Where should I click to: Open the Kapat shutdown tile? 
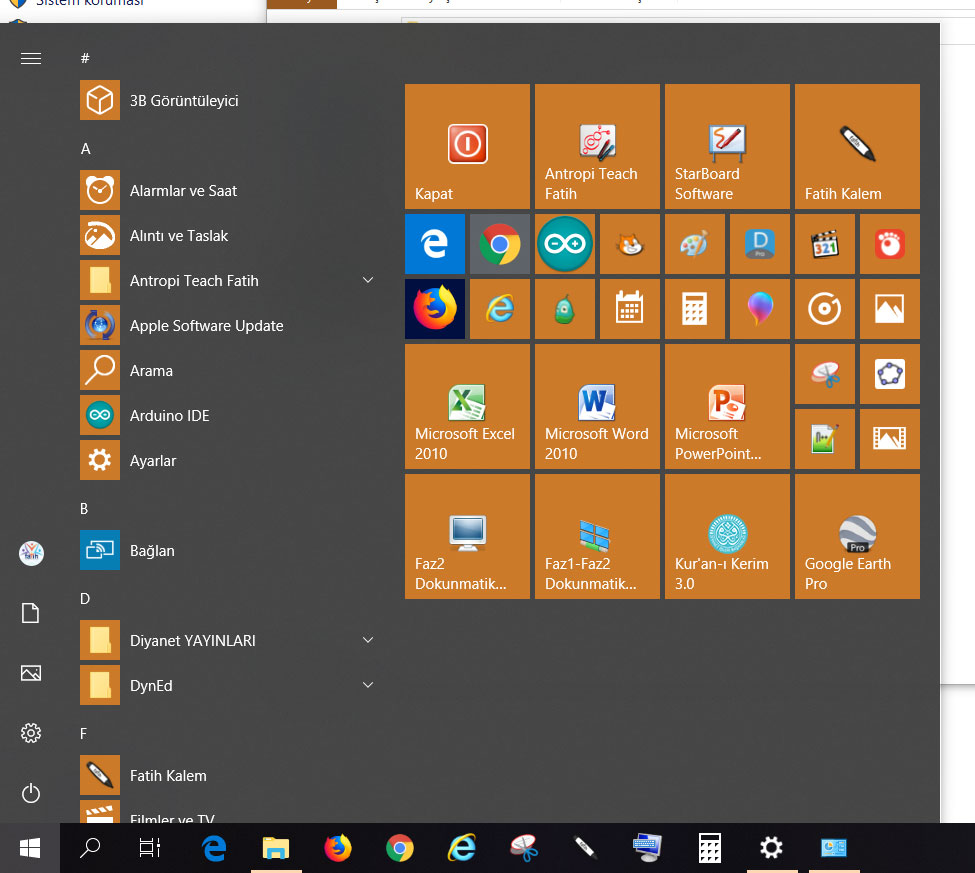coord(467,146)
